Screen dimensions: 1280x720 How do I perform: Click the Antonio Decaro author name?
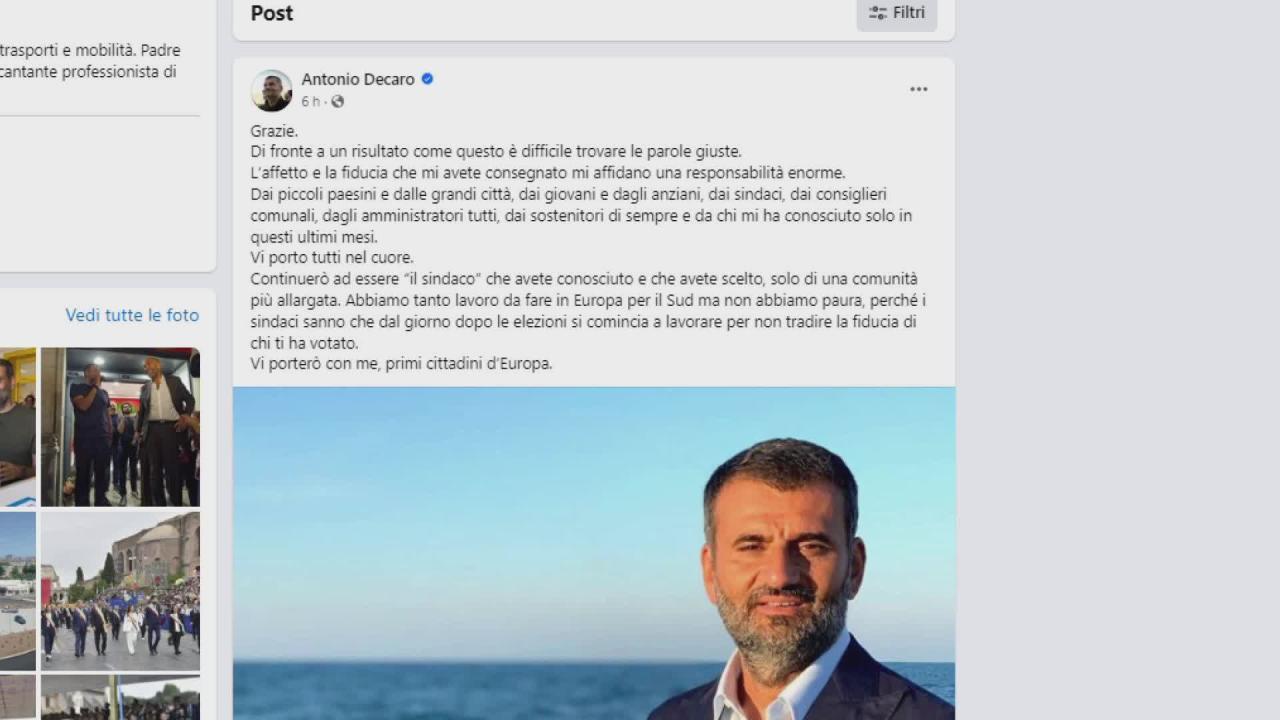tap(358, 79)
